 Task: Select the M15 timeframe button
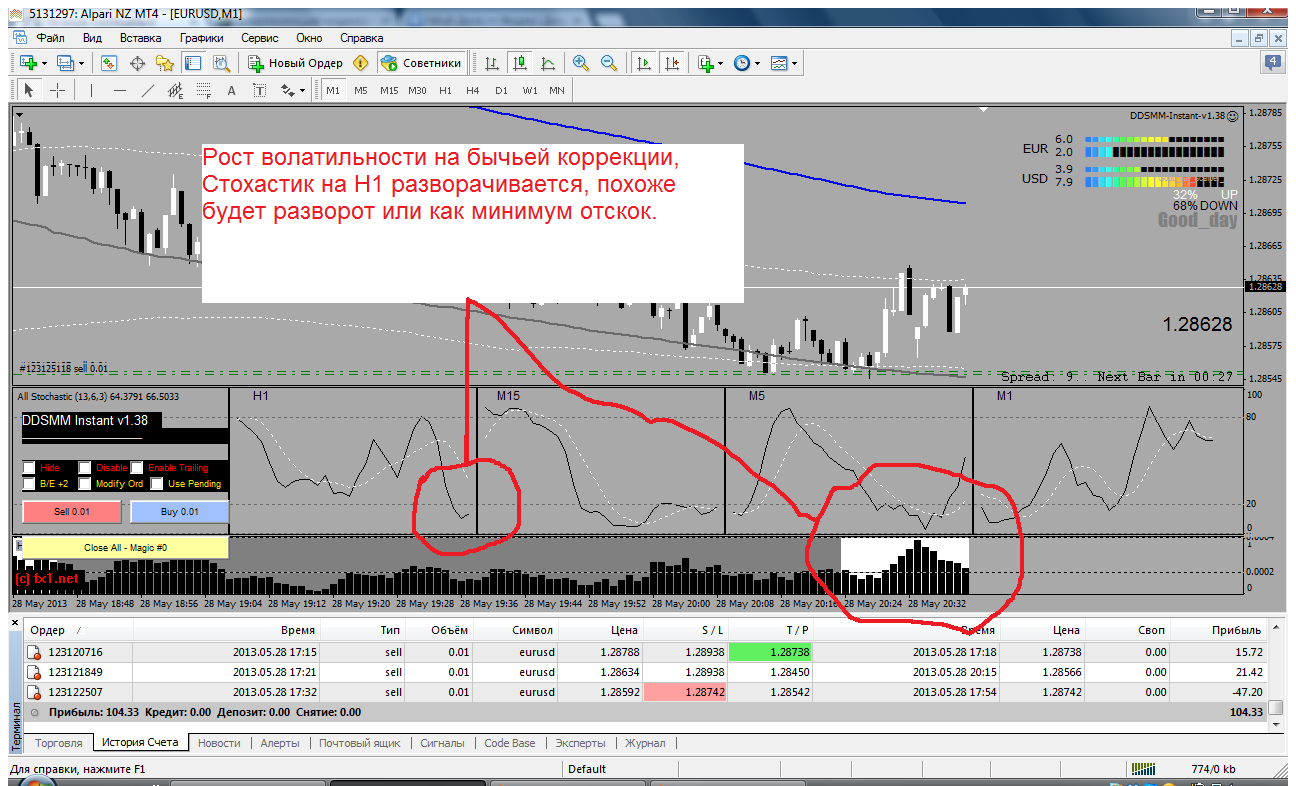pos(389,90)
